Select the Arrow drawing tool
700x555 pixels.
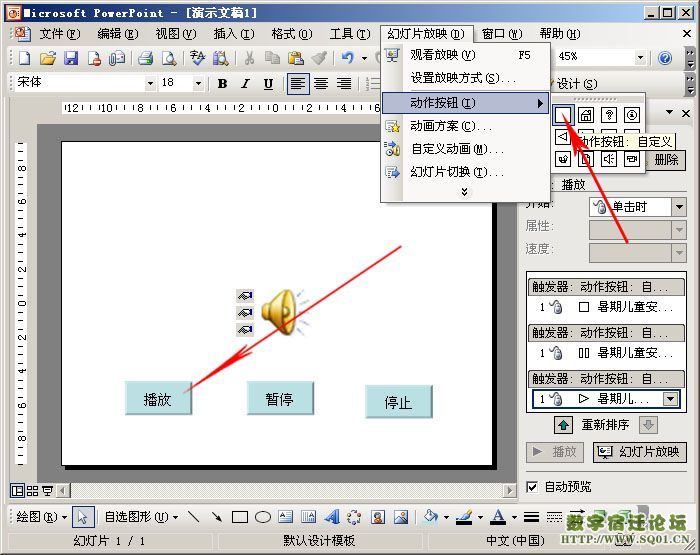point(217,517)
